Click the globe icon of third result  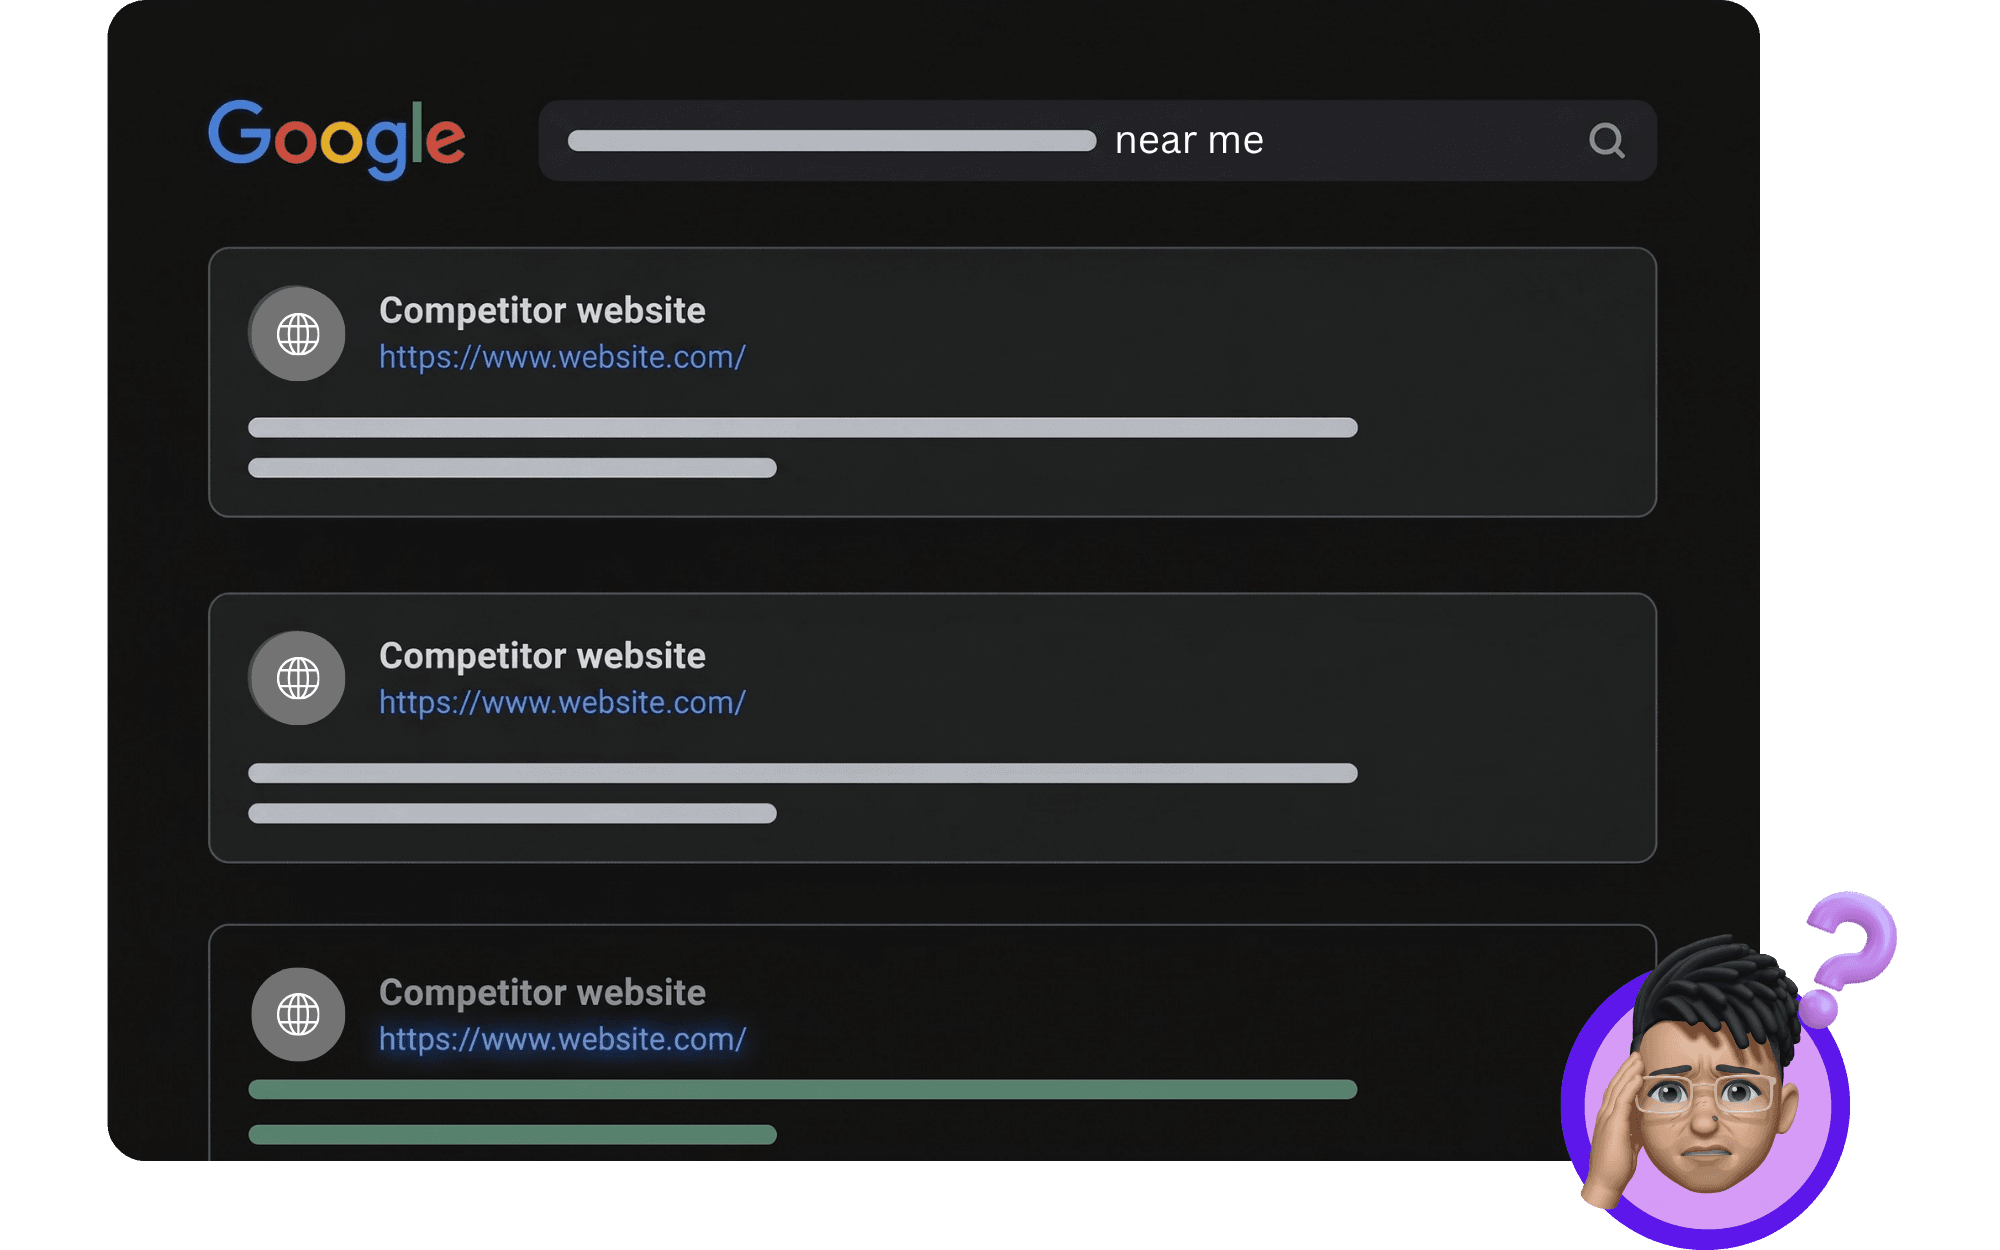coord(298,1015)
